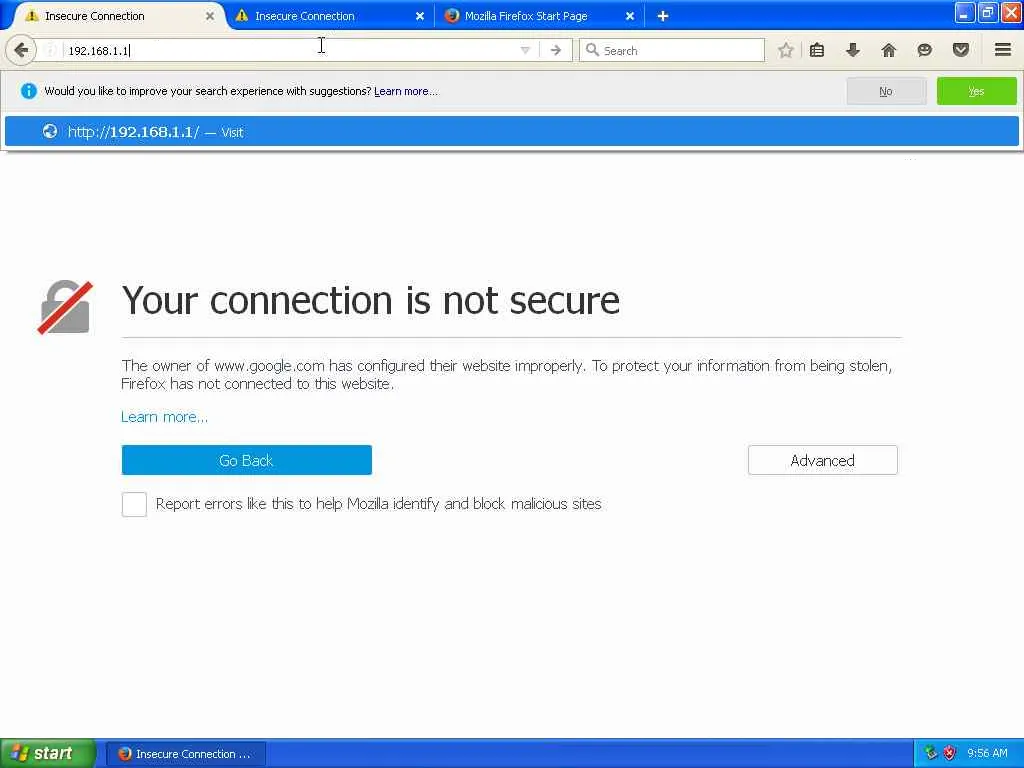Click Firefox icon on Start Page tab
This screenshot has height=768, width=1024.
[451, 16]
